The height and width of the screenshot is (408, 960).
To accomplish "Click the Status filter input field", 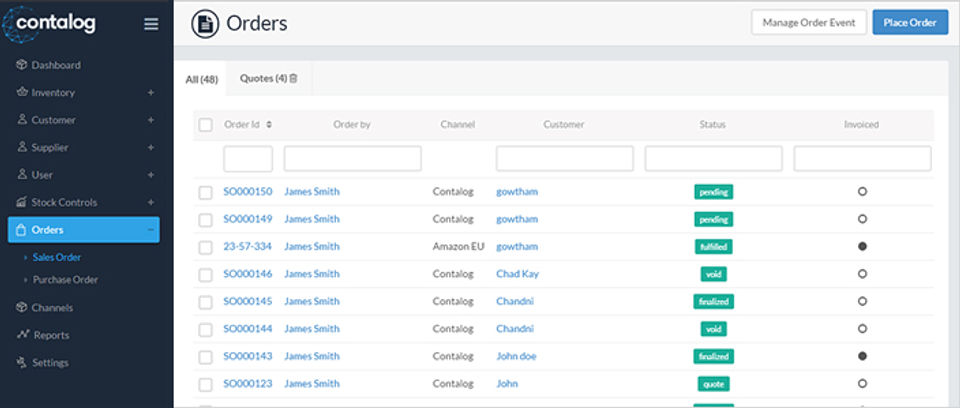I will 713,158.
